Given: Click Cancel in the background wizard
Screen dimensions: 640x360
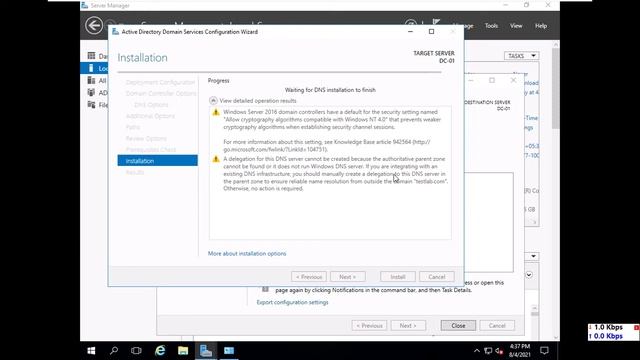Looking at the screenshot, I should click(497, 326).
